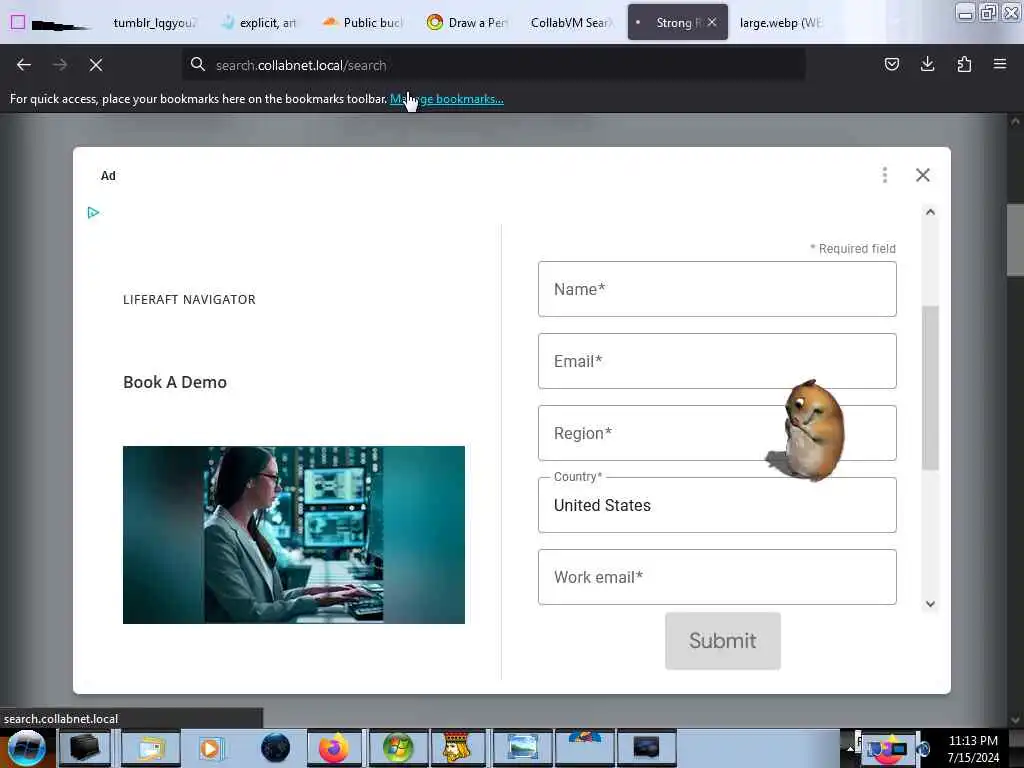1024x768 pixels.
Task: Click the Submit button on the form
Action: [x=723, y=641]
